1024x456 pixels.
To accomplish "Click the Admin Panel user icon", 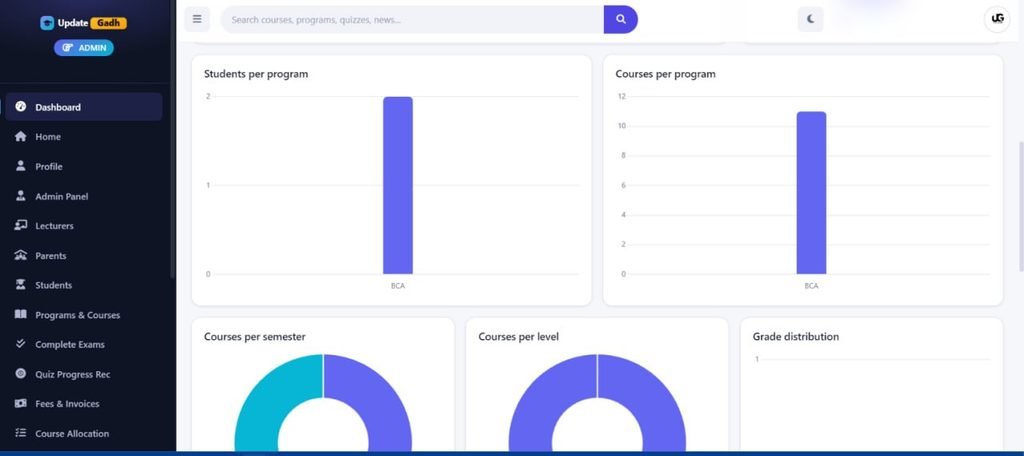I will [20, 196].
